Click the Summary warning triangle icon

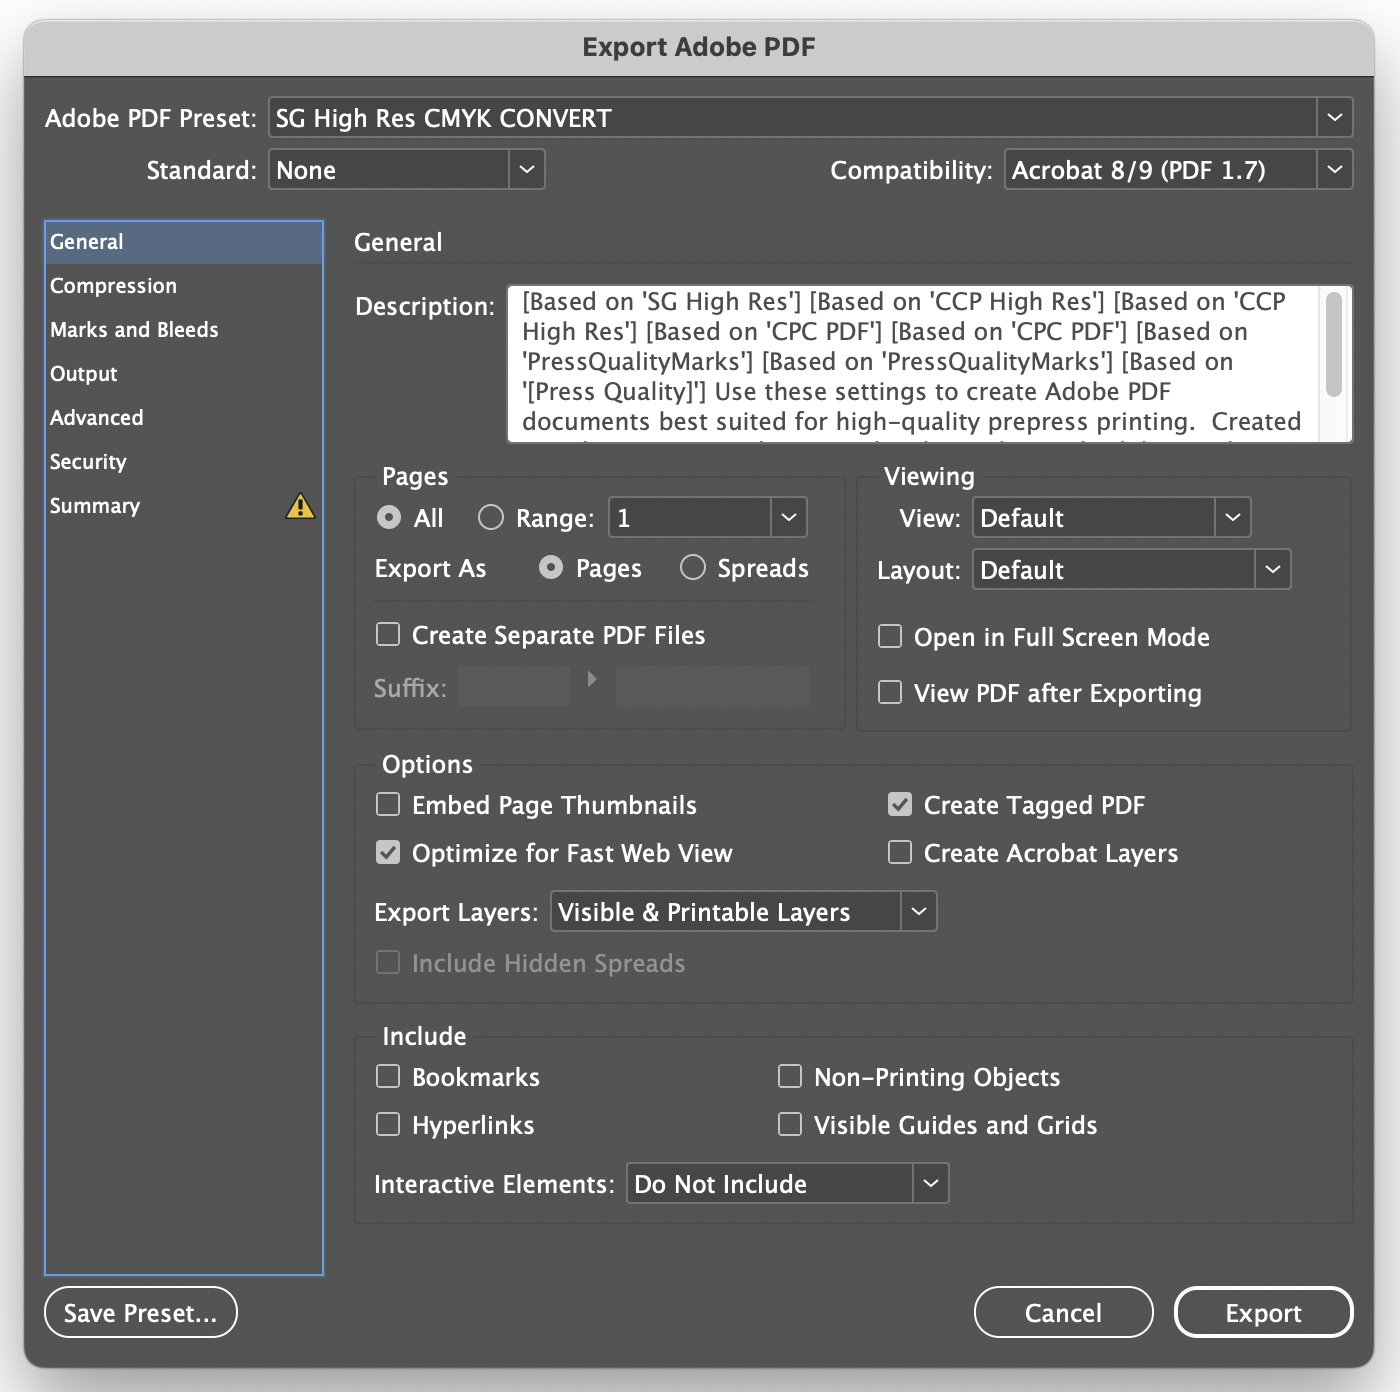(300, 506)
